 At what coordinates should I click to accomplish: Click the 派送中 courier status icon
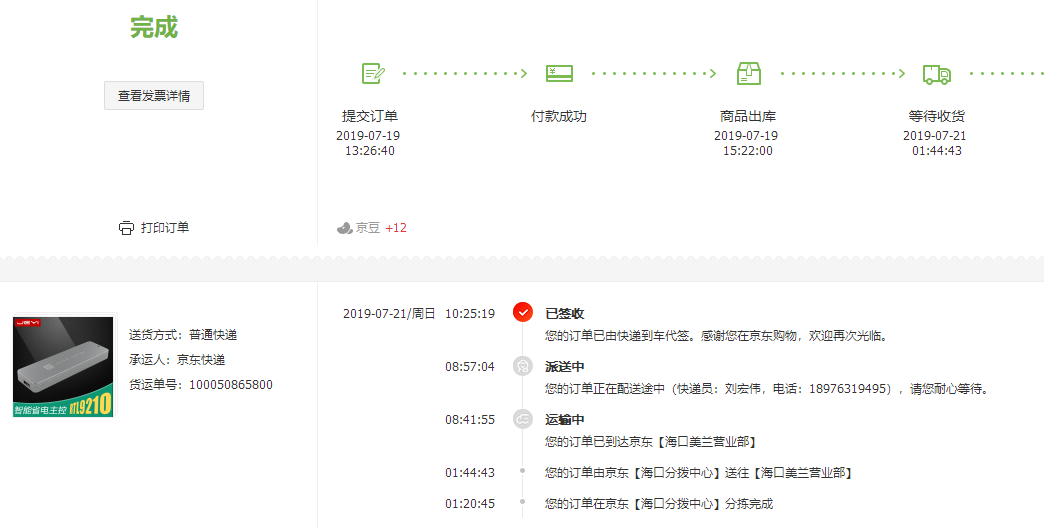(523, 366)
